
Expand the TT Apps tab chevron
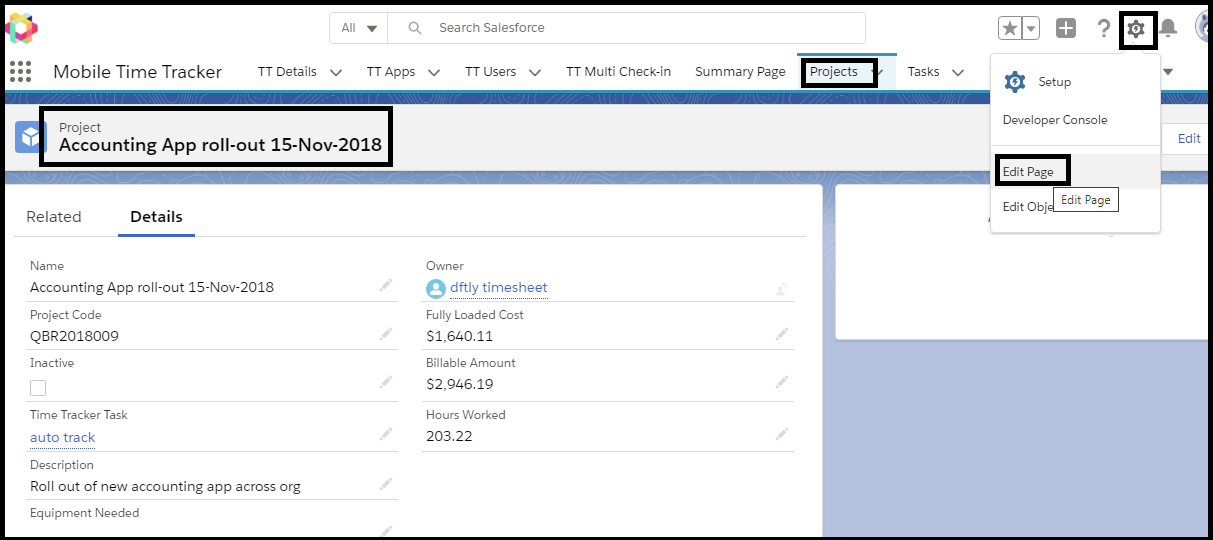coord(435,72)
